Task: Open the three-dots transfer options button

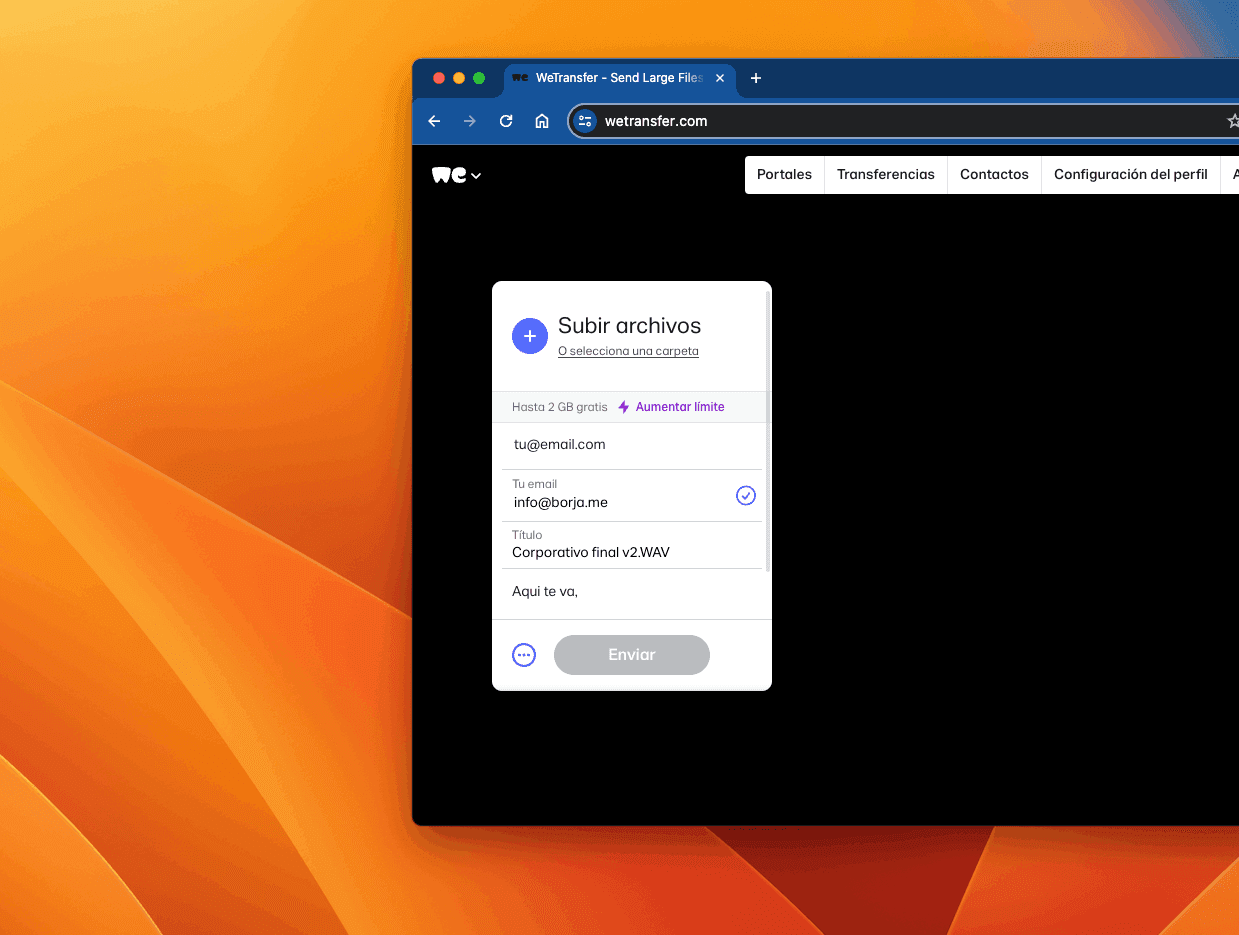Action: [x=524, y=655]
